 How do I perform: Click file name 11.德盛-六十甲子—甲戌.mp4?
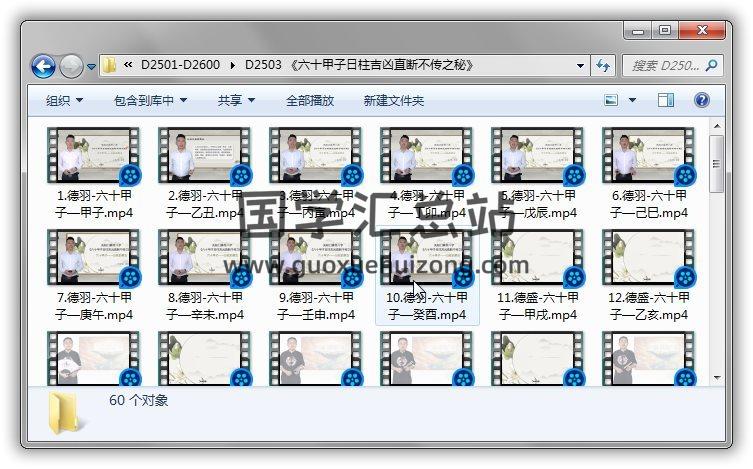click(537, 306)
